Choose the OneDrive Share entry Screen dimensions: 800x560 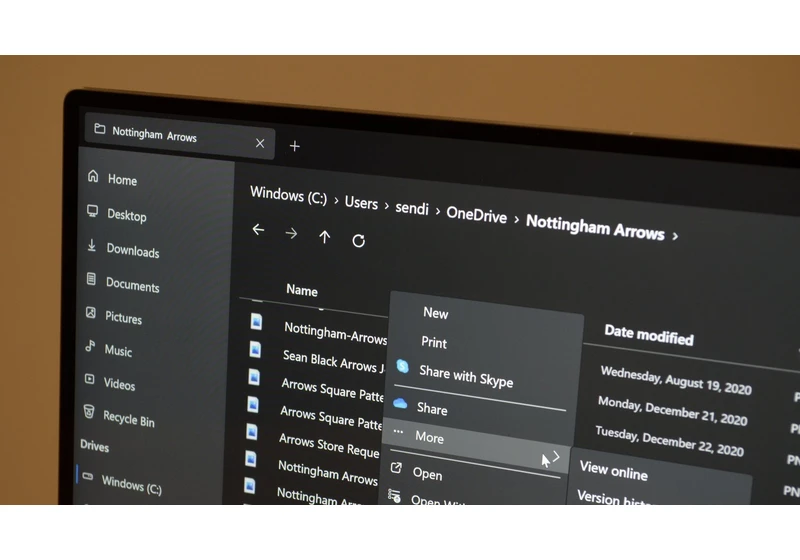tap(432, 409)
